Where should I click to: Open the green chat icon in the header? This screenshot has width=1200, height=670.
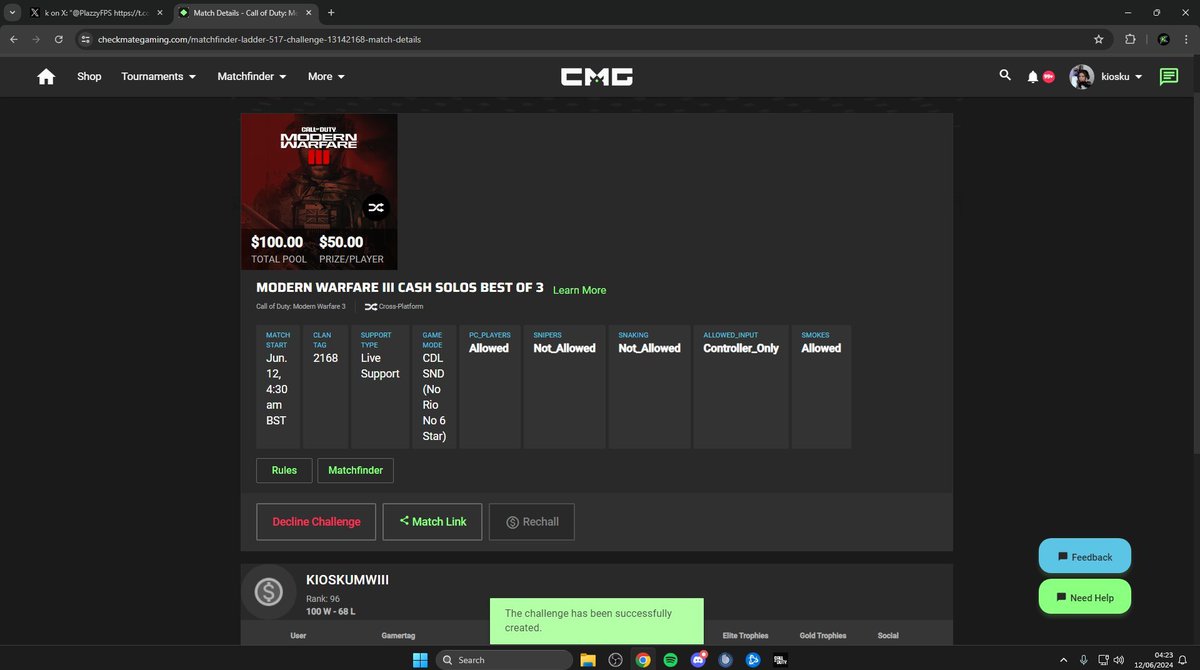pos(1169,77)
